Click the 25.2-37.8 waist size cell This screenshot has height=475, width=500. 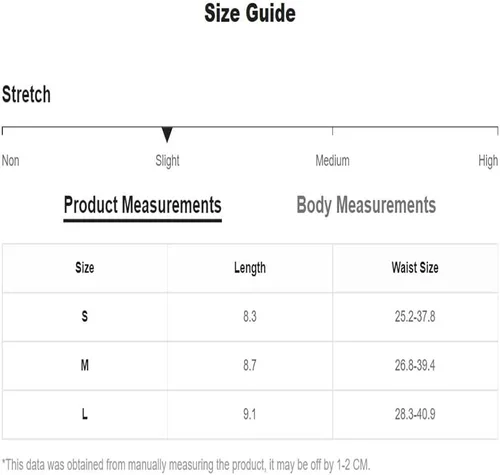click(x=415, y=316)
